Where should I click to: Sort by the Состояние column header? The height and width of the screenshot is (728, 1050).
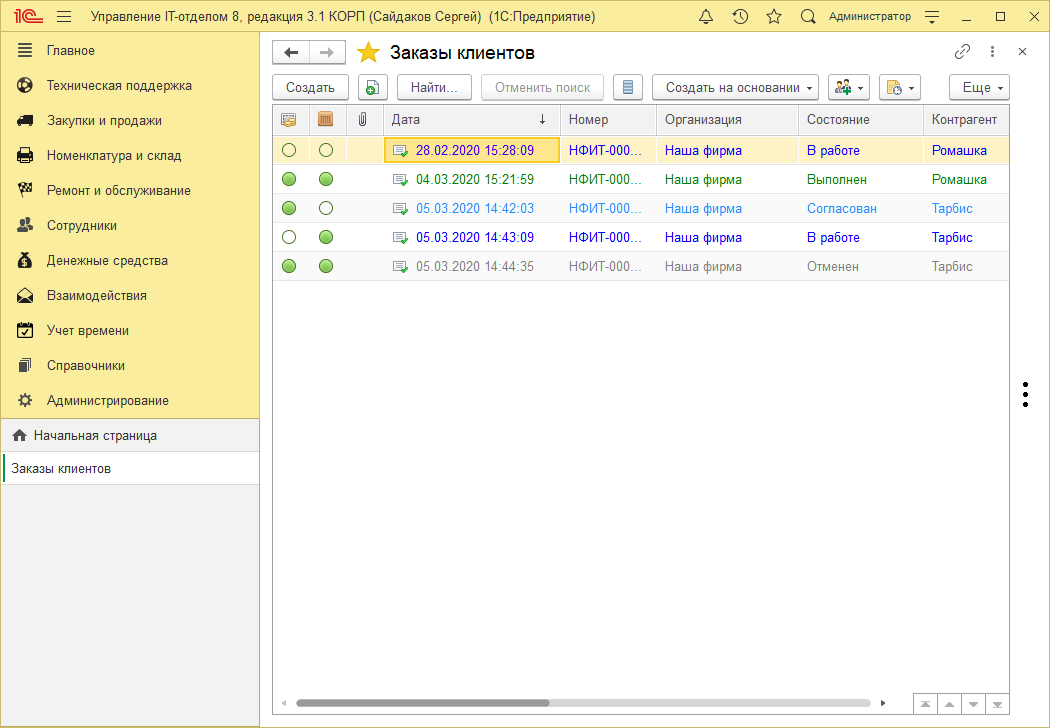pos(838,120)
